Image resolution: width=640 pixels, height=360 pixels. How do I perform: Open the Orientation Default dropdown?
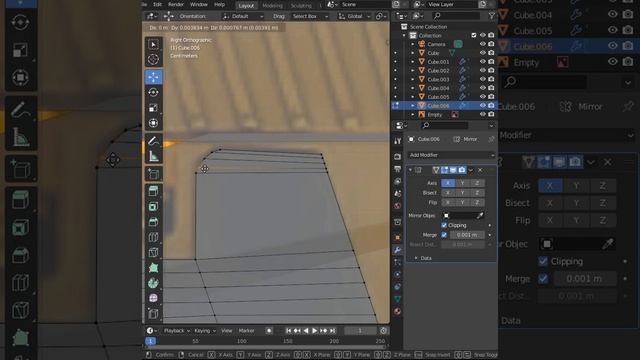point(243,16)
